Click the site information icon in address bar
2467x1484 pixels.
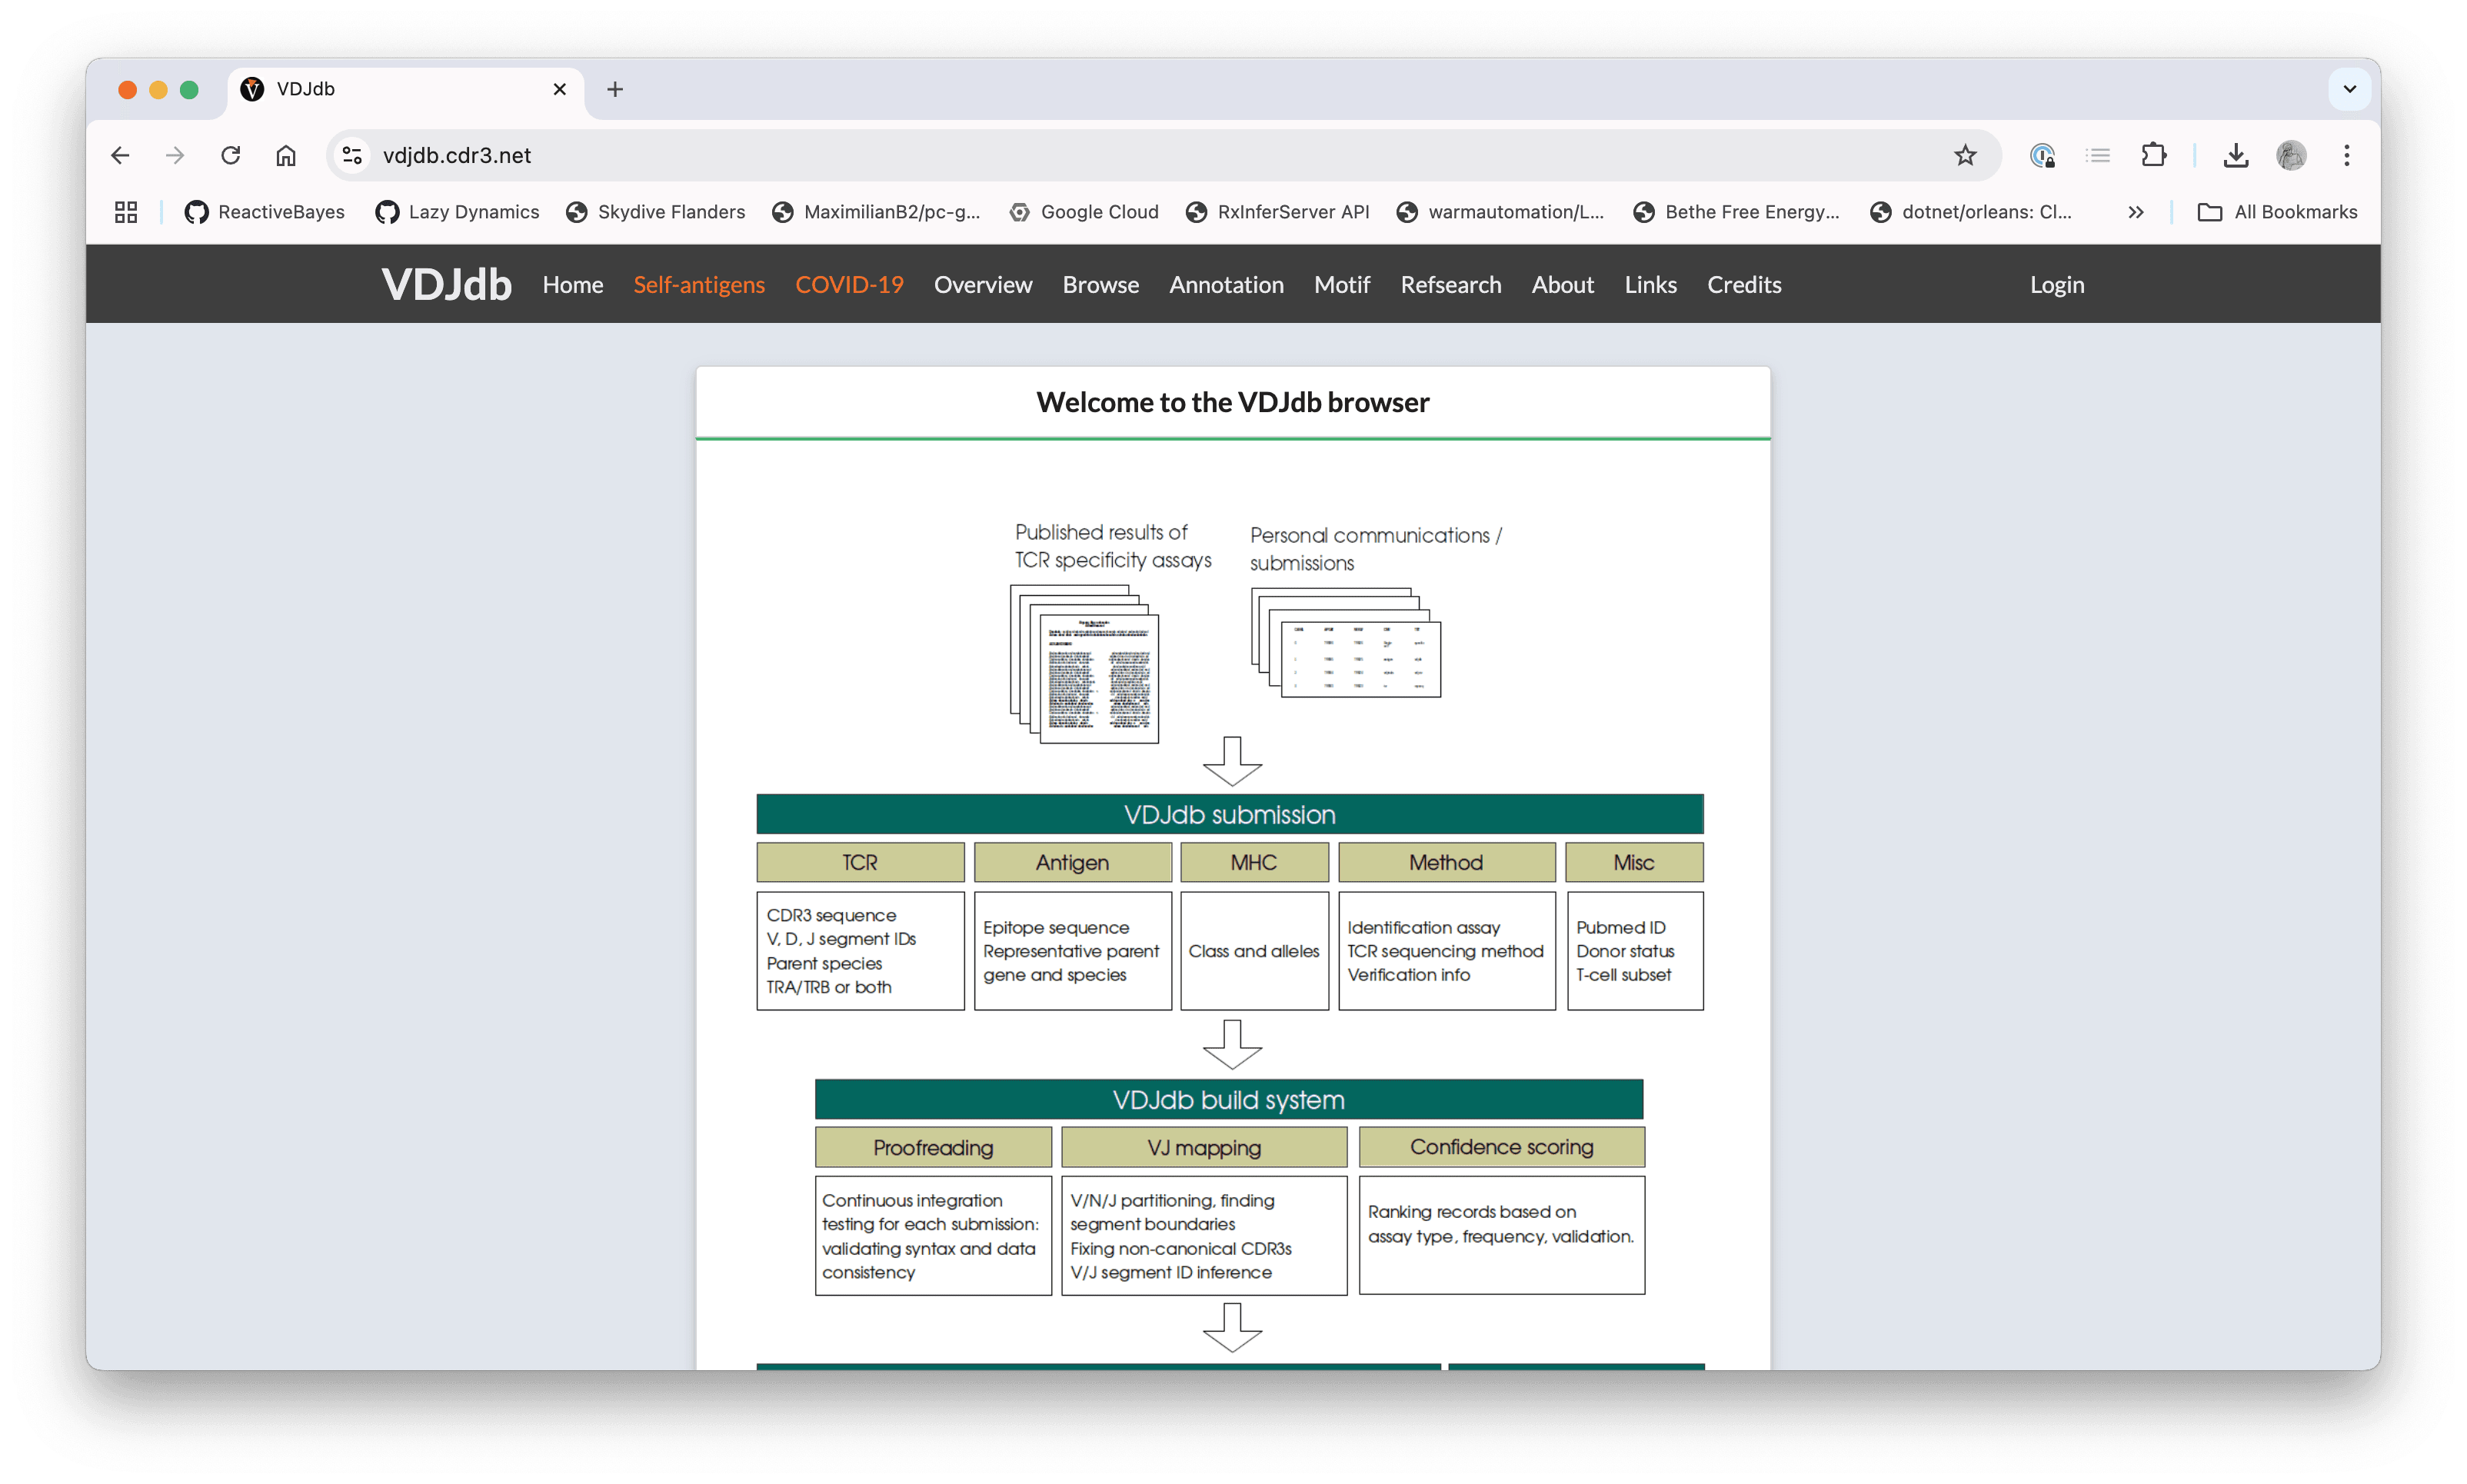click(352, 155)
